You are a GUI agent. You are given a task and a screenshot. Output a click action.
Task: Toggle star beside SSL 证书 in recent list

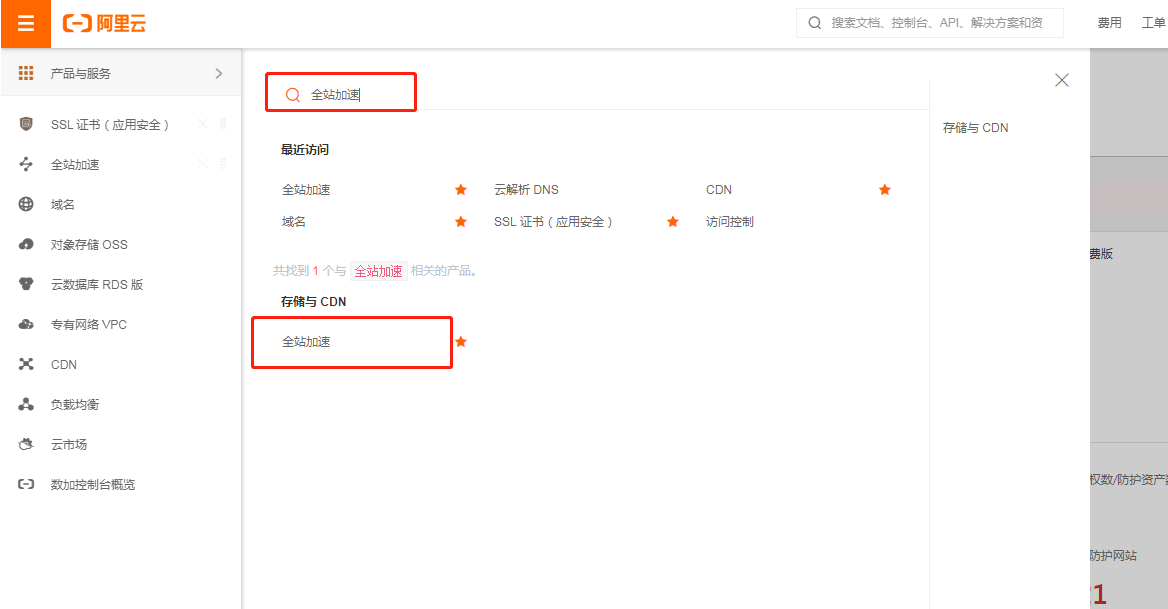click(x=673, y=222)
